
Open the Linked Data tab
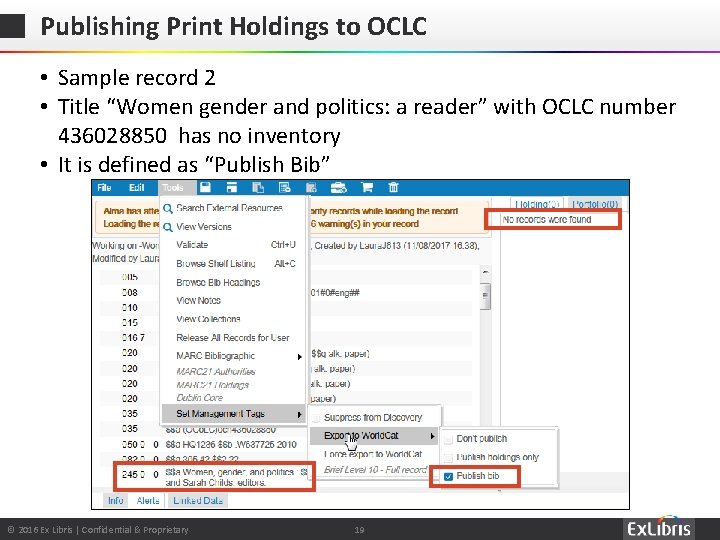pyautogui.click(x=198, y=501)
